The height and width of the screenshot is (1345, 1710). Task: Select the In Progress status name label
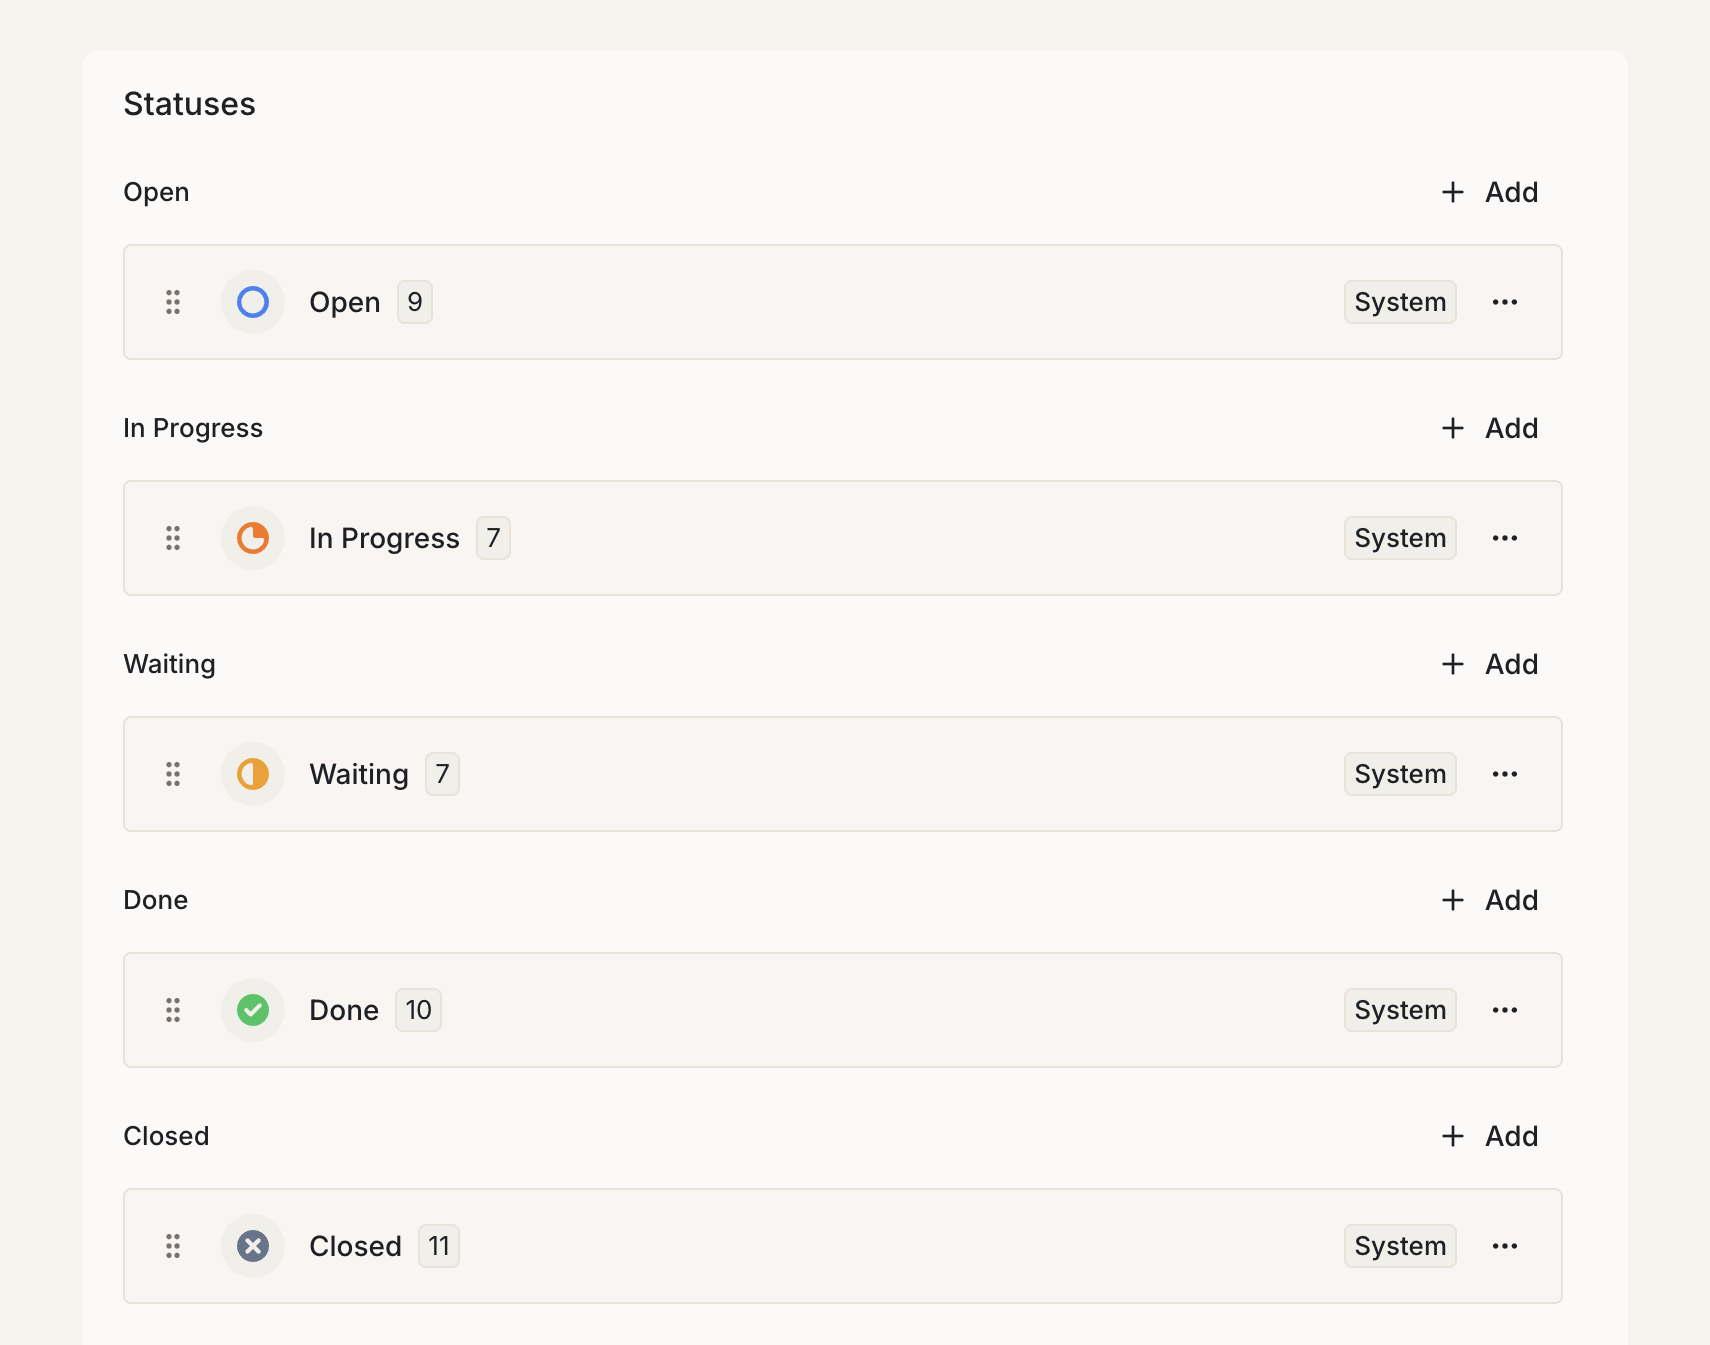point(384,538)
